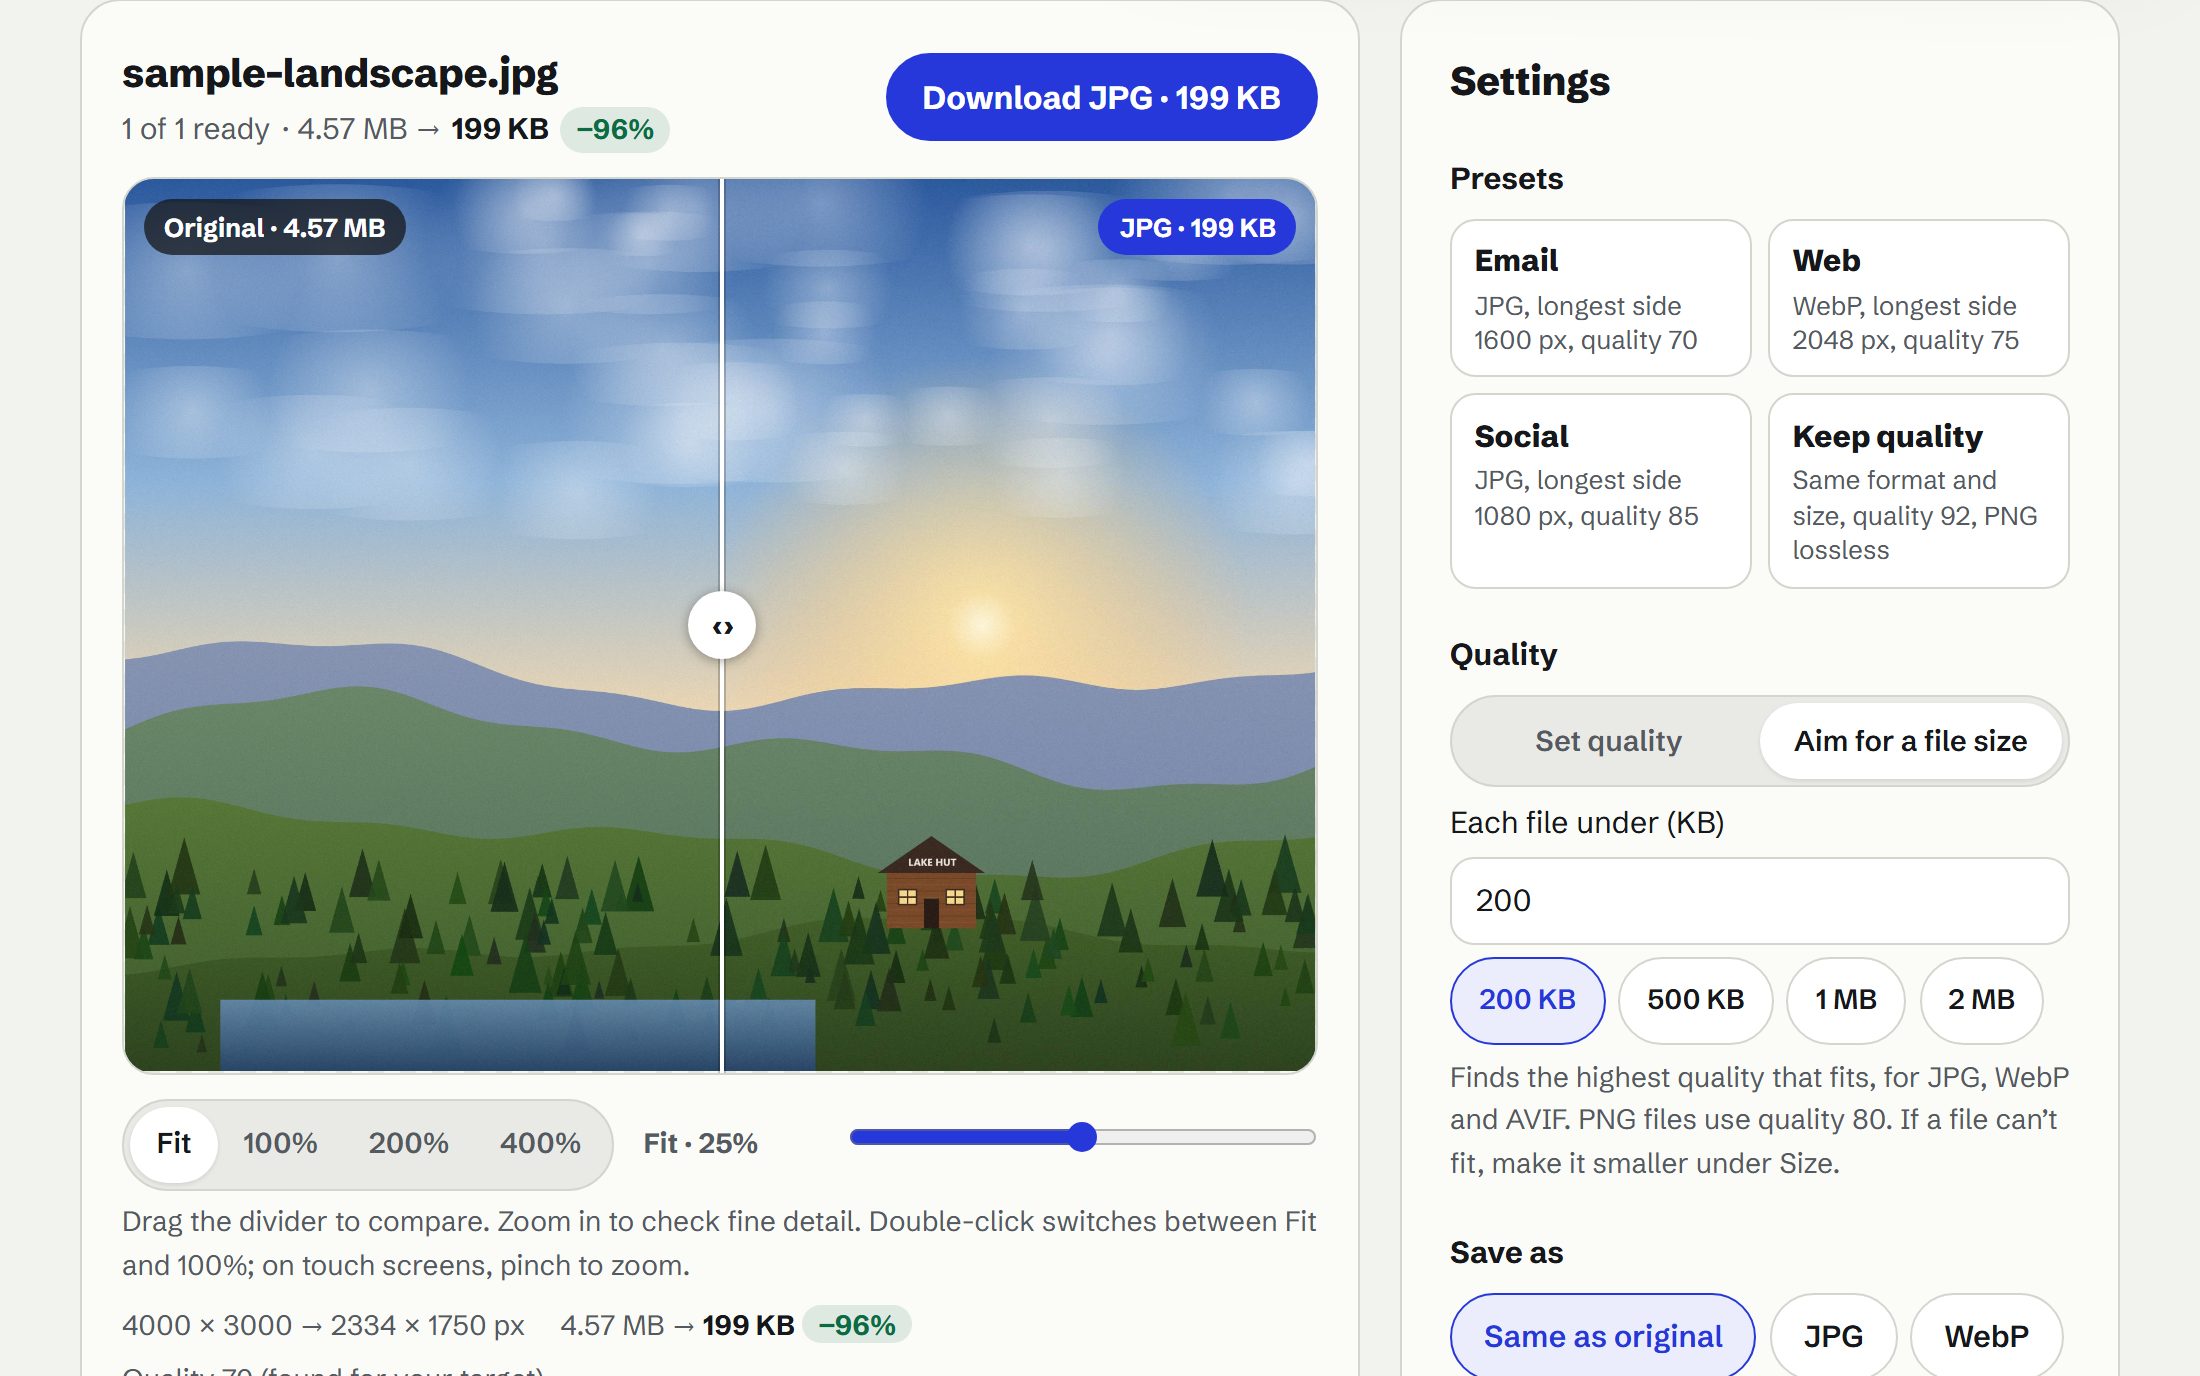The image size is (2200, 1376).
Task: Pick the 500 KB size chip
Action: coord(1695,1000)
